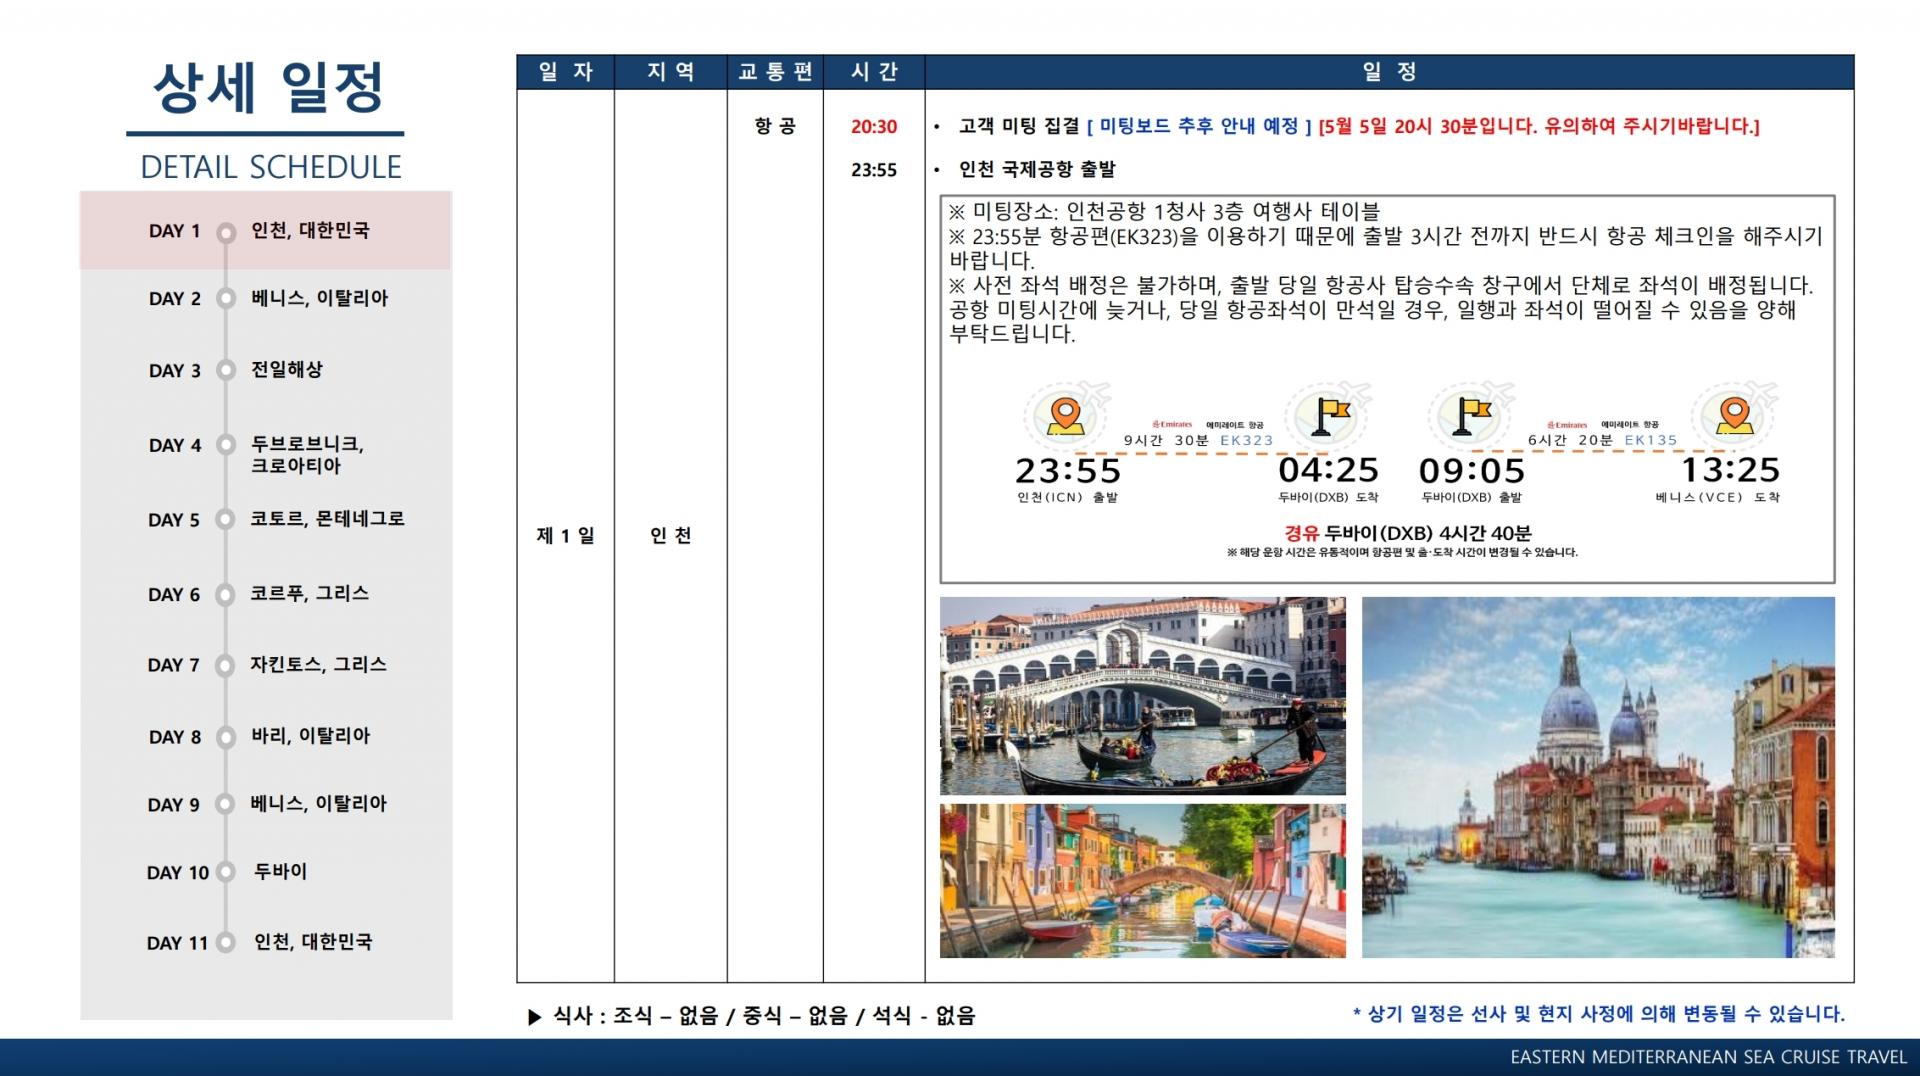Viewport: 1920px width, 1076px height.
Task: Click the DAY 2 destination 베니스, 이탈리아
Action: (319, 298)
